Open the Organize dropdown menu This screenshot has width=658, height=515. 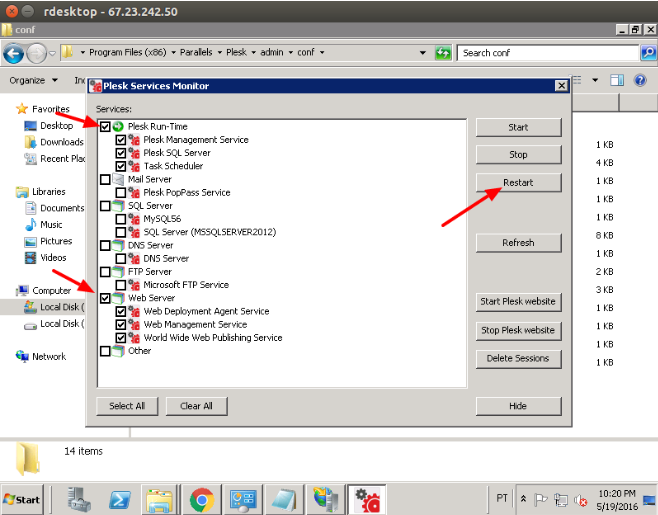(x=34, y=80)
